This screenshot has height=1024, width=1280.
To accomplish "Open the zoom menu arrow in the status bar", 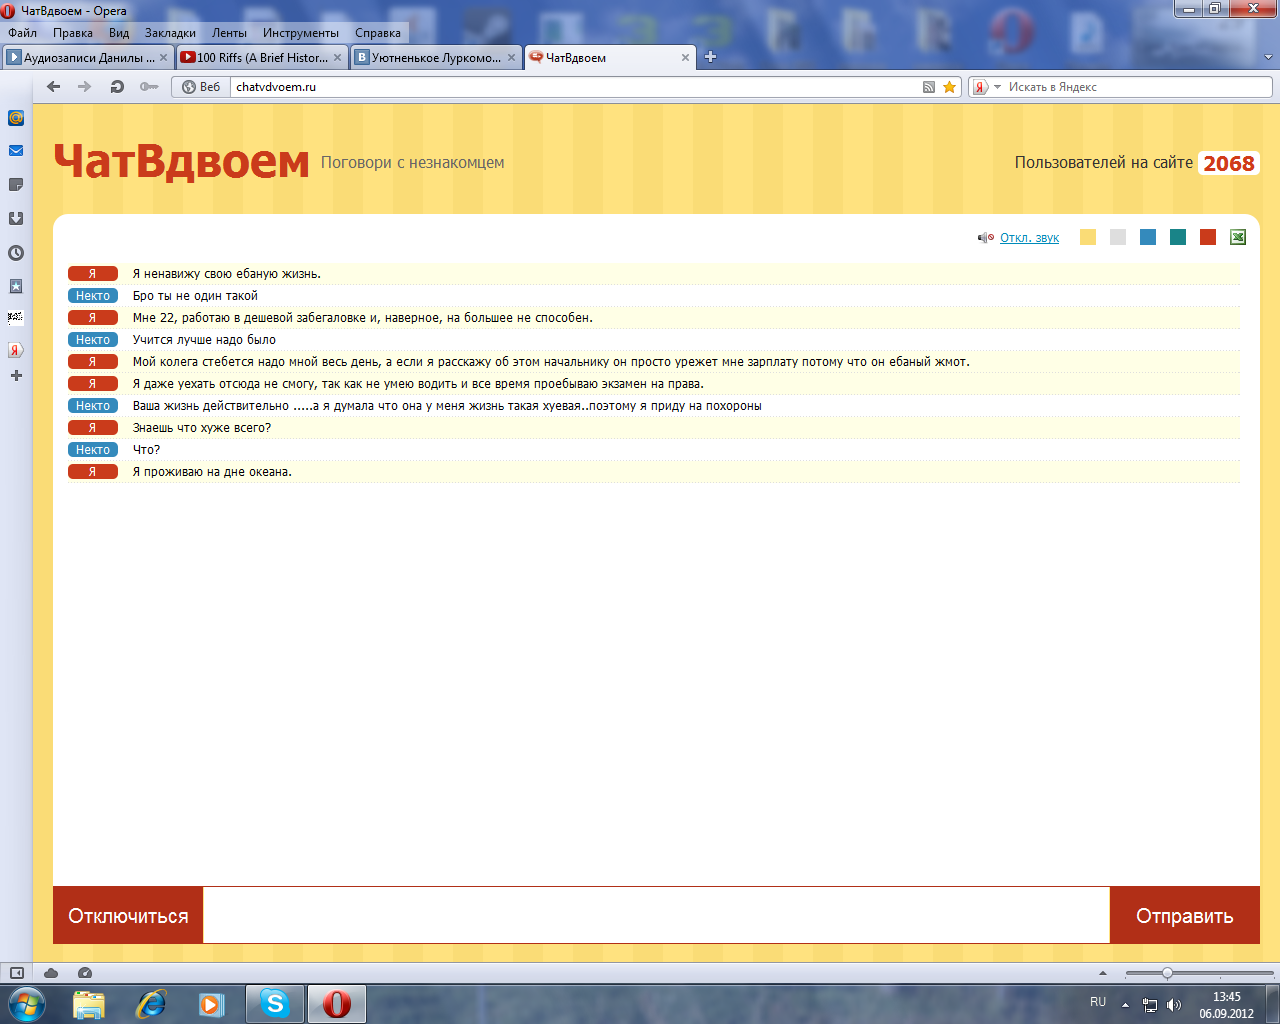I will pos(1103,973).
